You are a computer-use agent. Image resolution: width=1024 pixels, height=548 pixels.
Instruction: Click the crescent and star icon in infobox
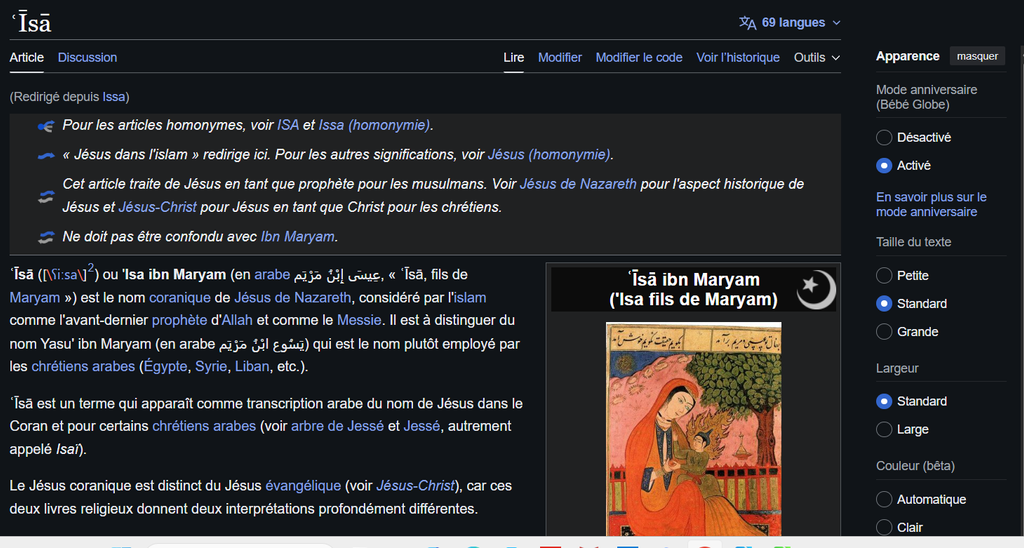point(816,289)
